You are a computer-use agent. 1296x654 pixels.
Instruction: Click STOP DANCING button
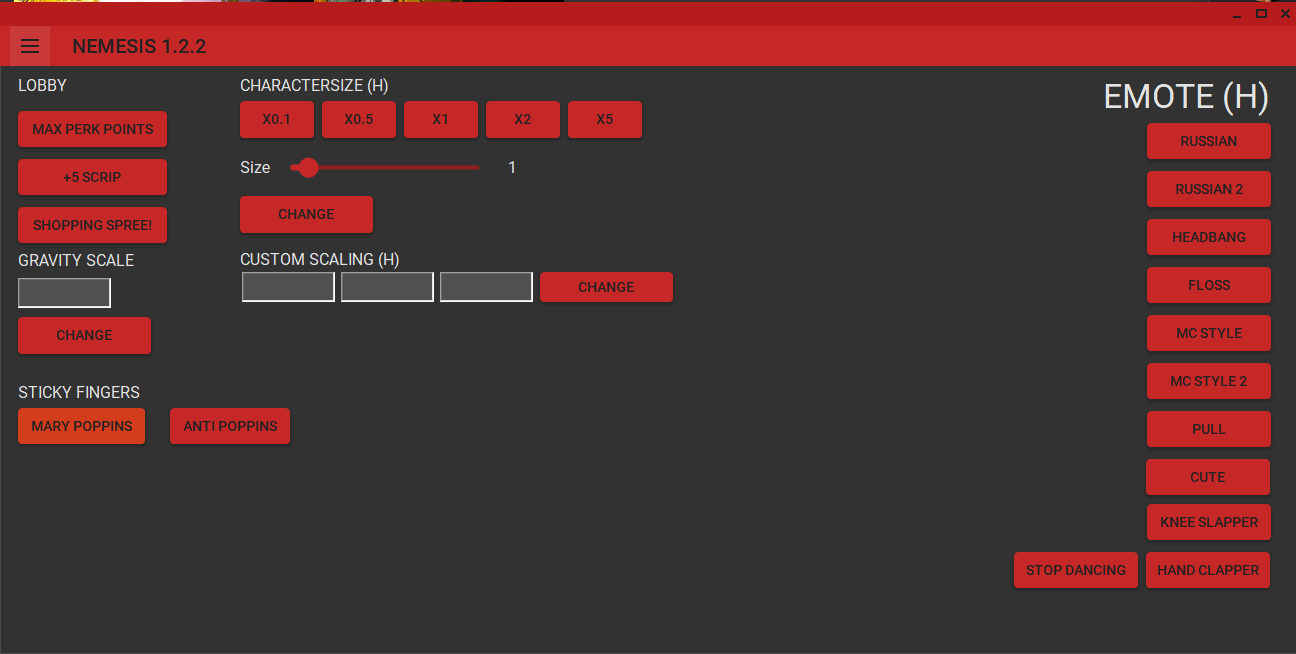point(1076,570)
